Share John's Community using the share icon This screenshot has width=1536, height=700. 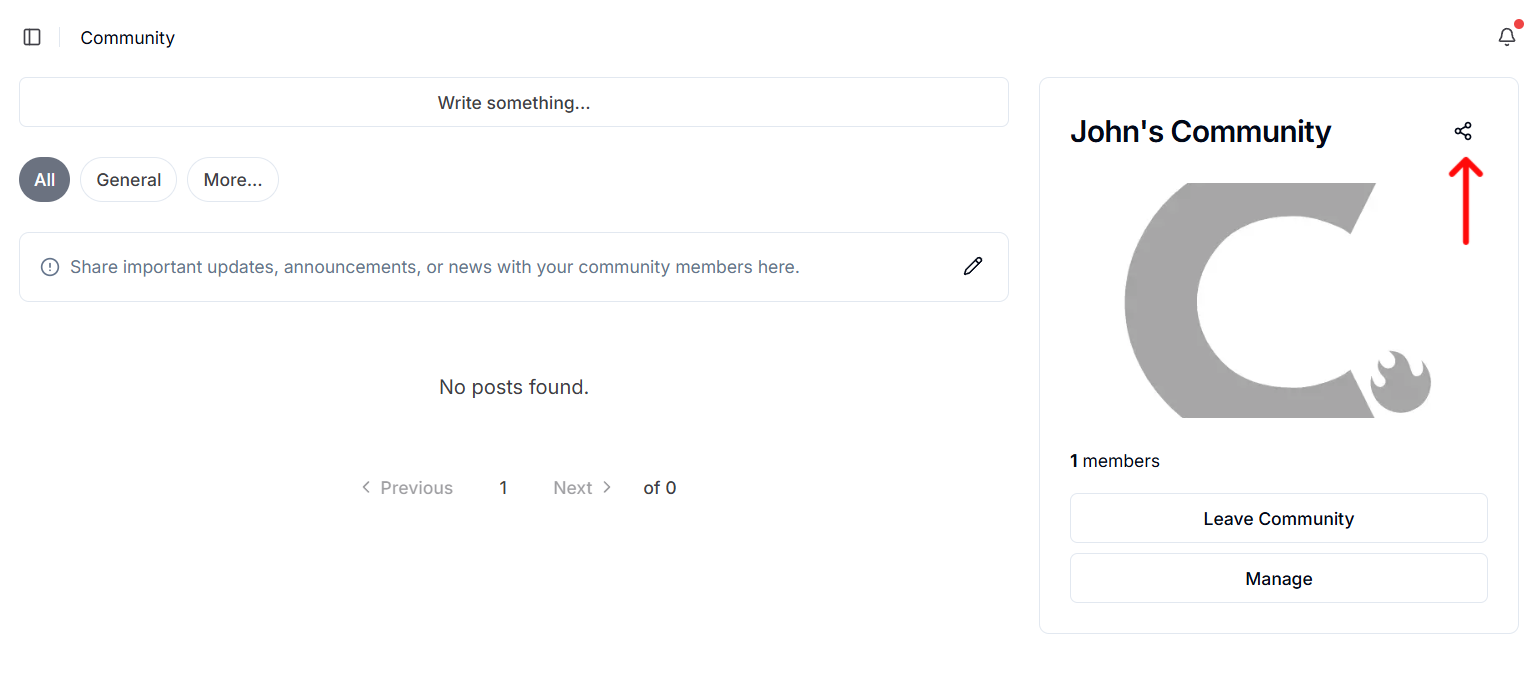click(1463, 130)
